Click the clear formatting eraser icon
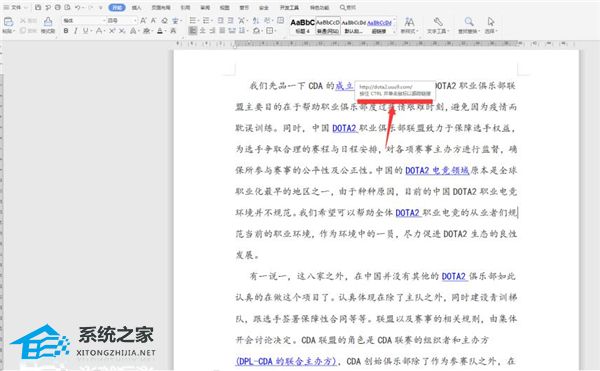Viewport: 600px width, 371px height. [165, 20]
